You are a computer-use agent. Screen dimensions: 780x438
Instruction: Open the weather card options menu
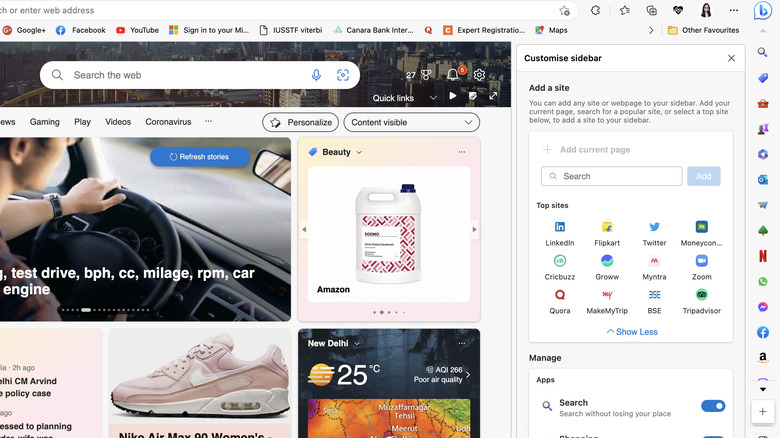(x=462, y=343)
